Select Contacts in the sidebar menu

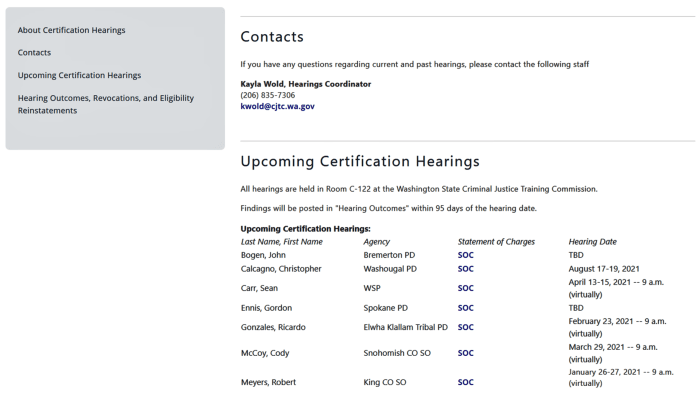click(34, 53)
